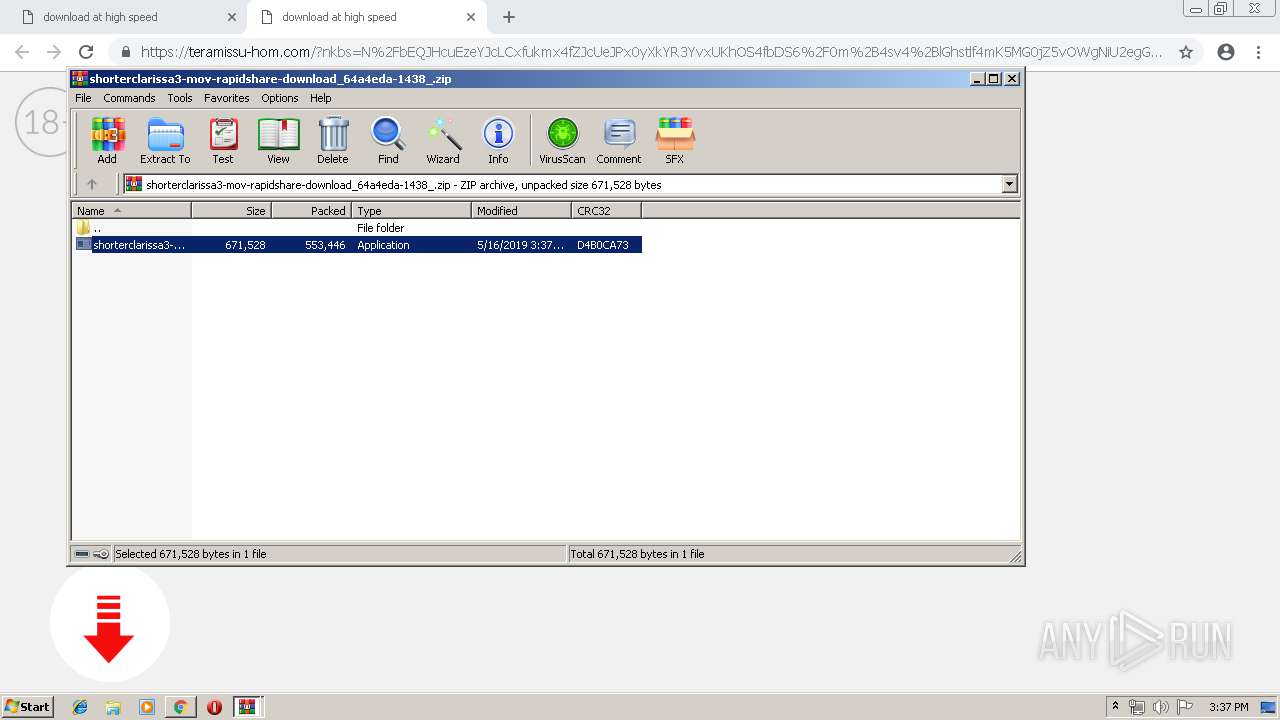
Task: Open Chrome's three-dot menu
Action: coord(1258,52)
